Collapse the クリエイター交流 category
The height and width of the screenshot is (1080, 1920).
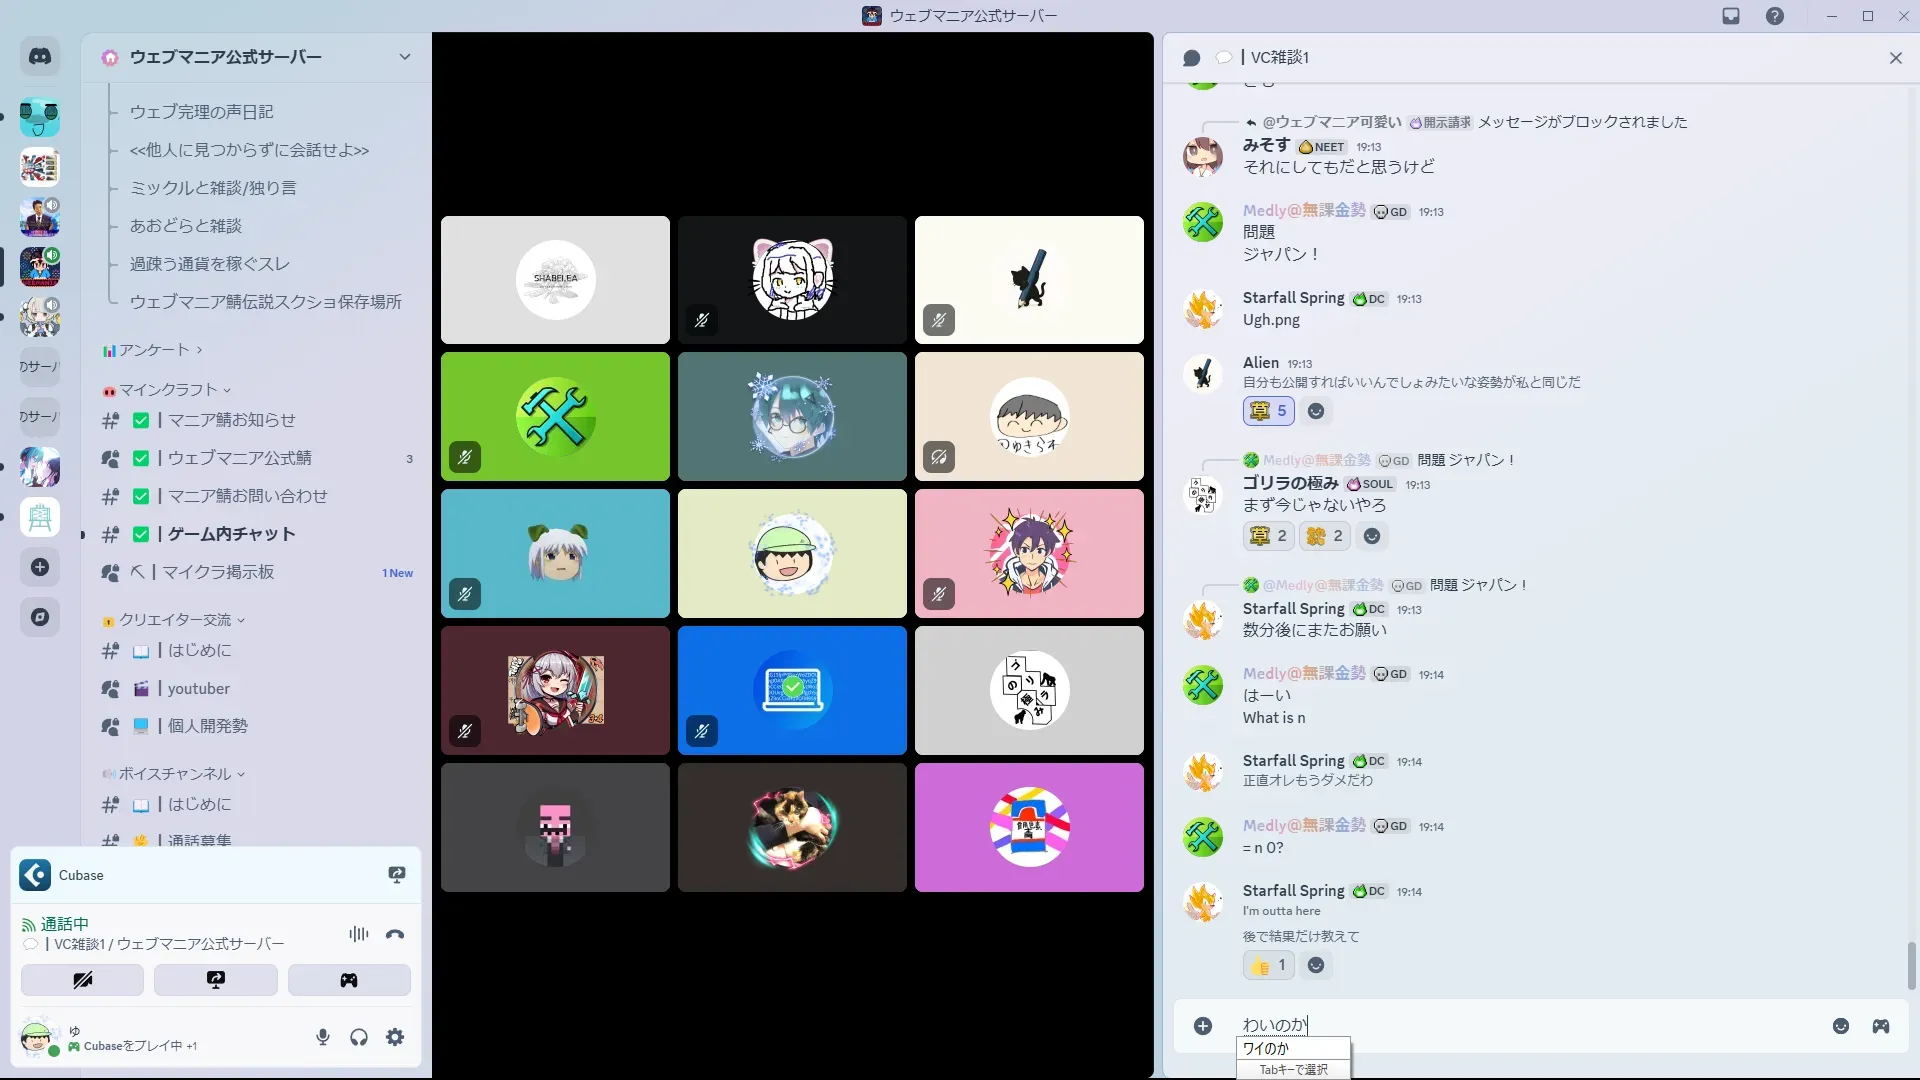click(175, 620)
